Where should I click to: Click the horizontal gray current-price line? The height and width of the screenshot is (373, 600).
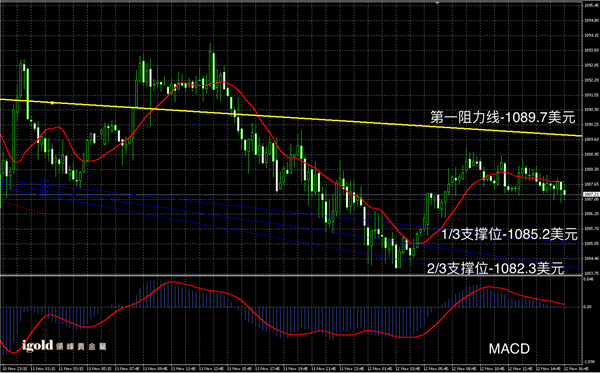[291, 195]
